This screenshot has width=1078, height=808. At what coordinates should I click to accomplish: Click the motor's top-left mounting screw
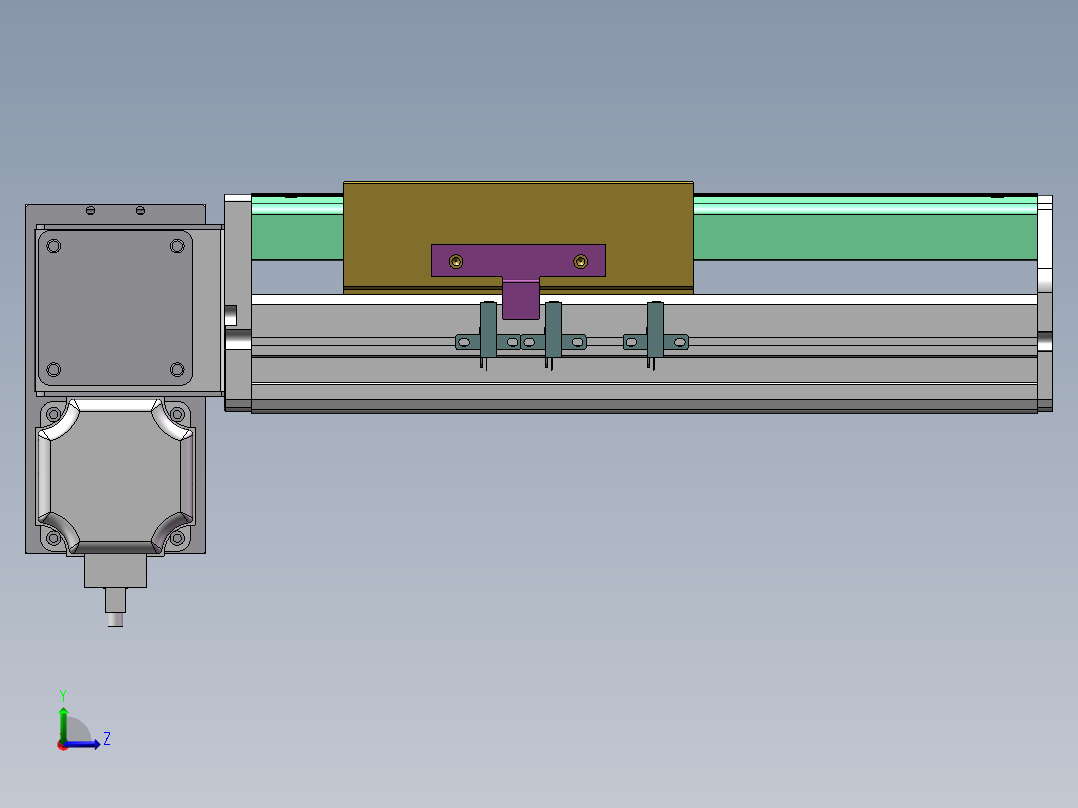click(x=53, y=414)
